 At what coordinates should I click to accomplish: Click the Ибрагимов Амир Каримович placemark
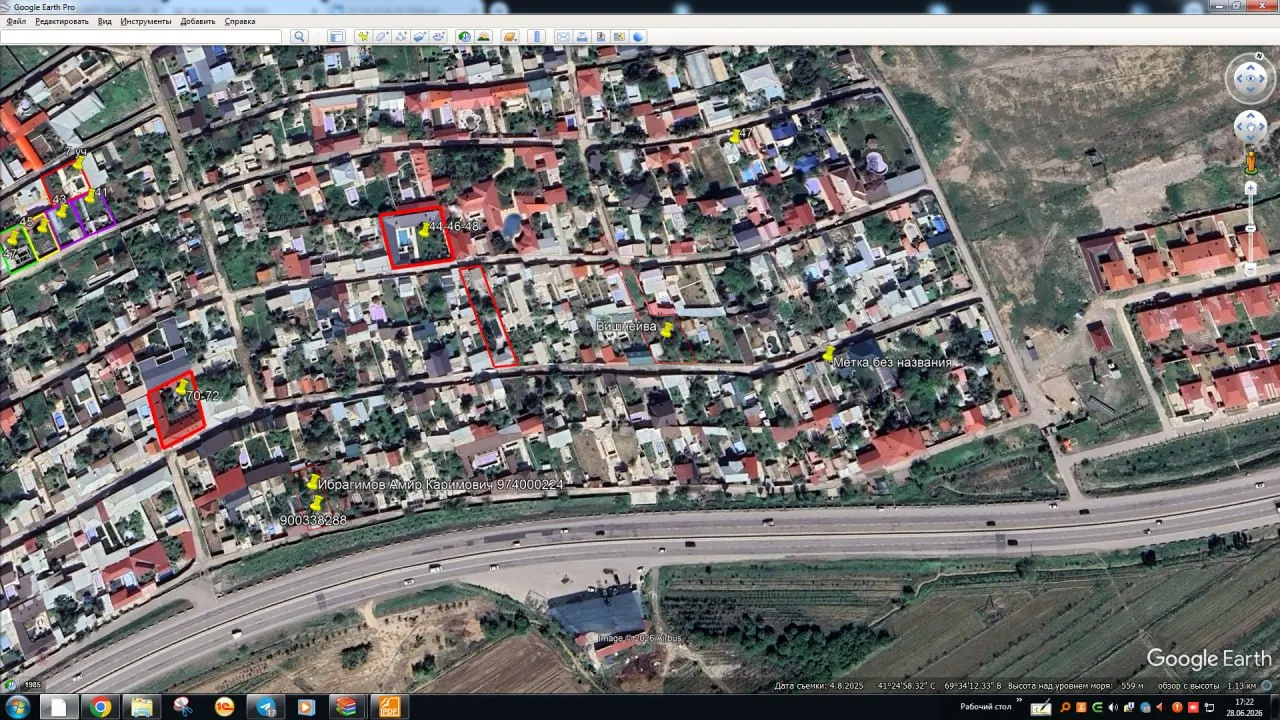pyautogui.click(x=313, y=482)
